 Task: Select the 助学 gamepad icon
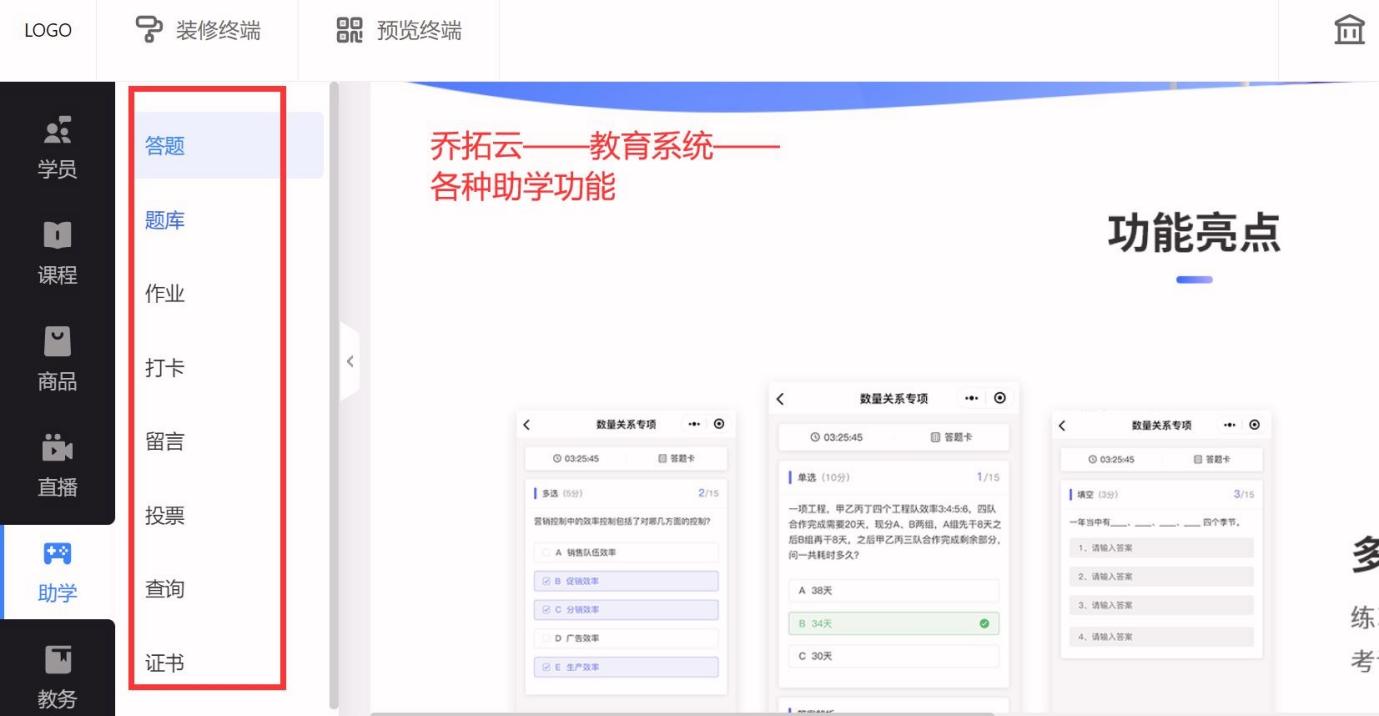point(57,554)
